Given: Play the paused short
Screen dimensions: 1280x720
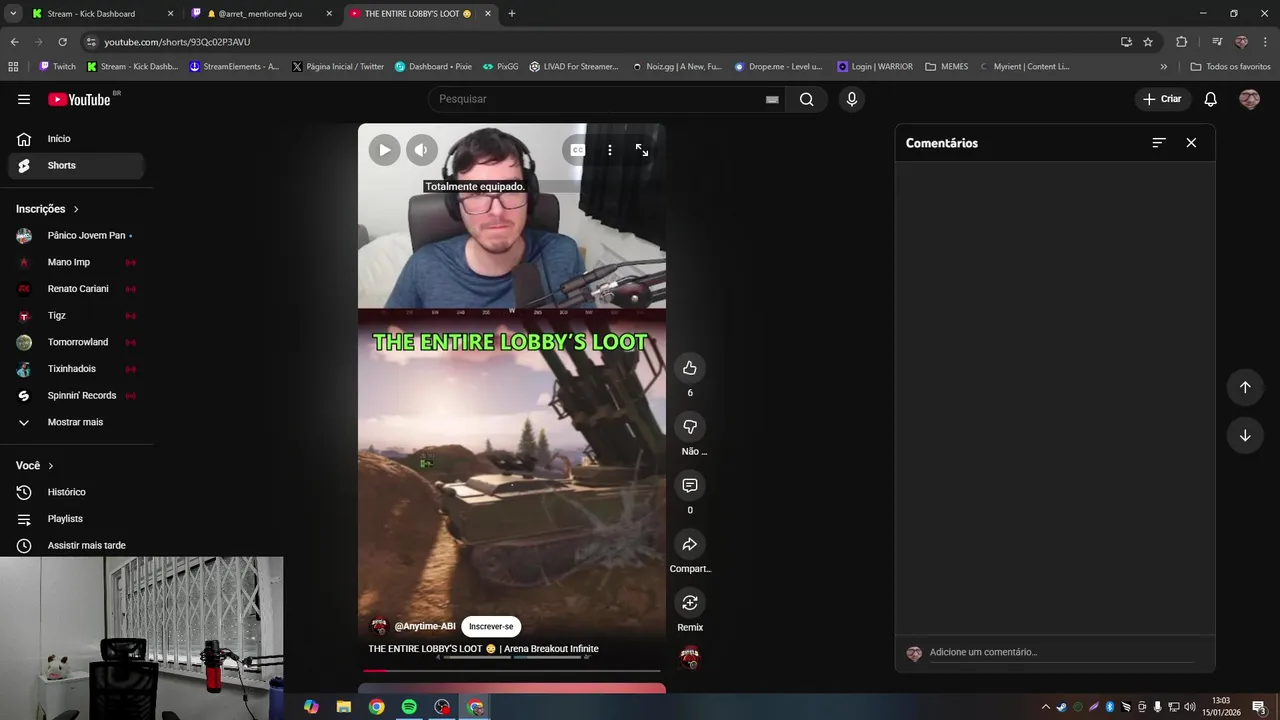Looking at the screenshot, I should 384,150.
